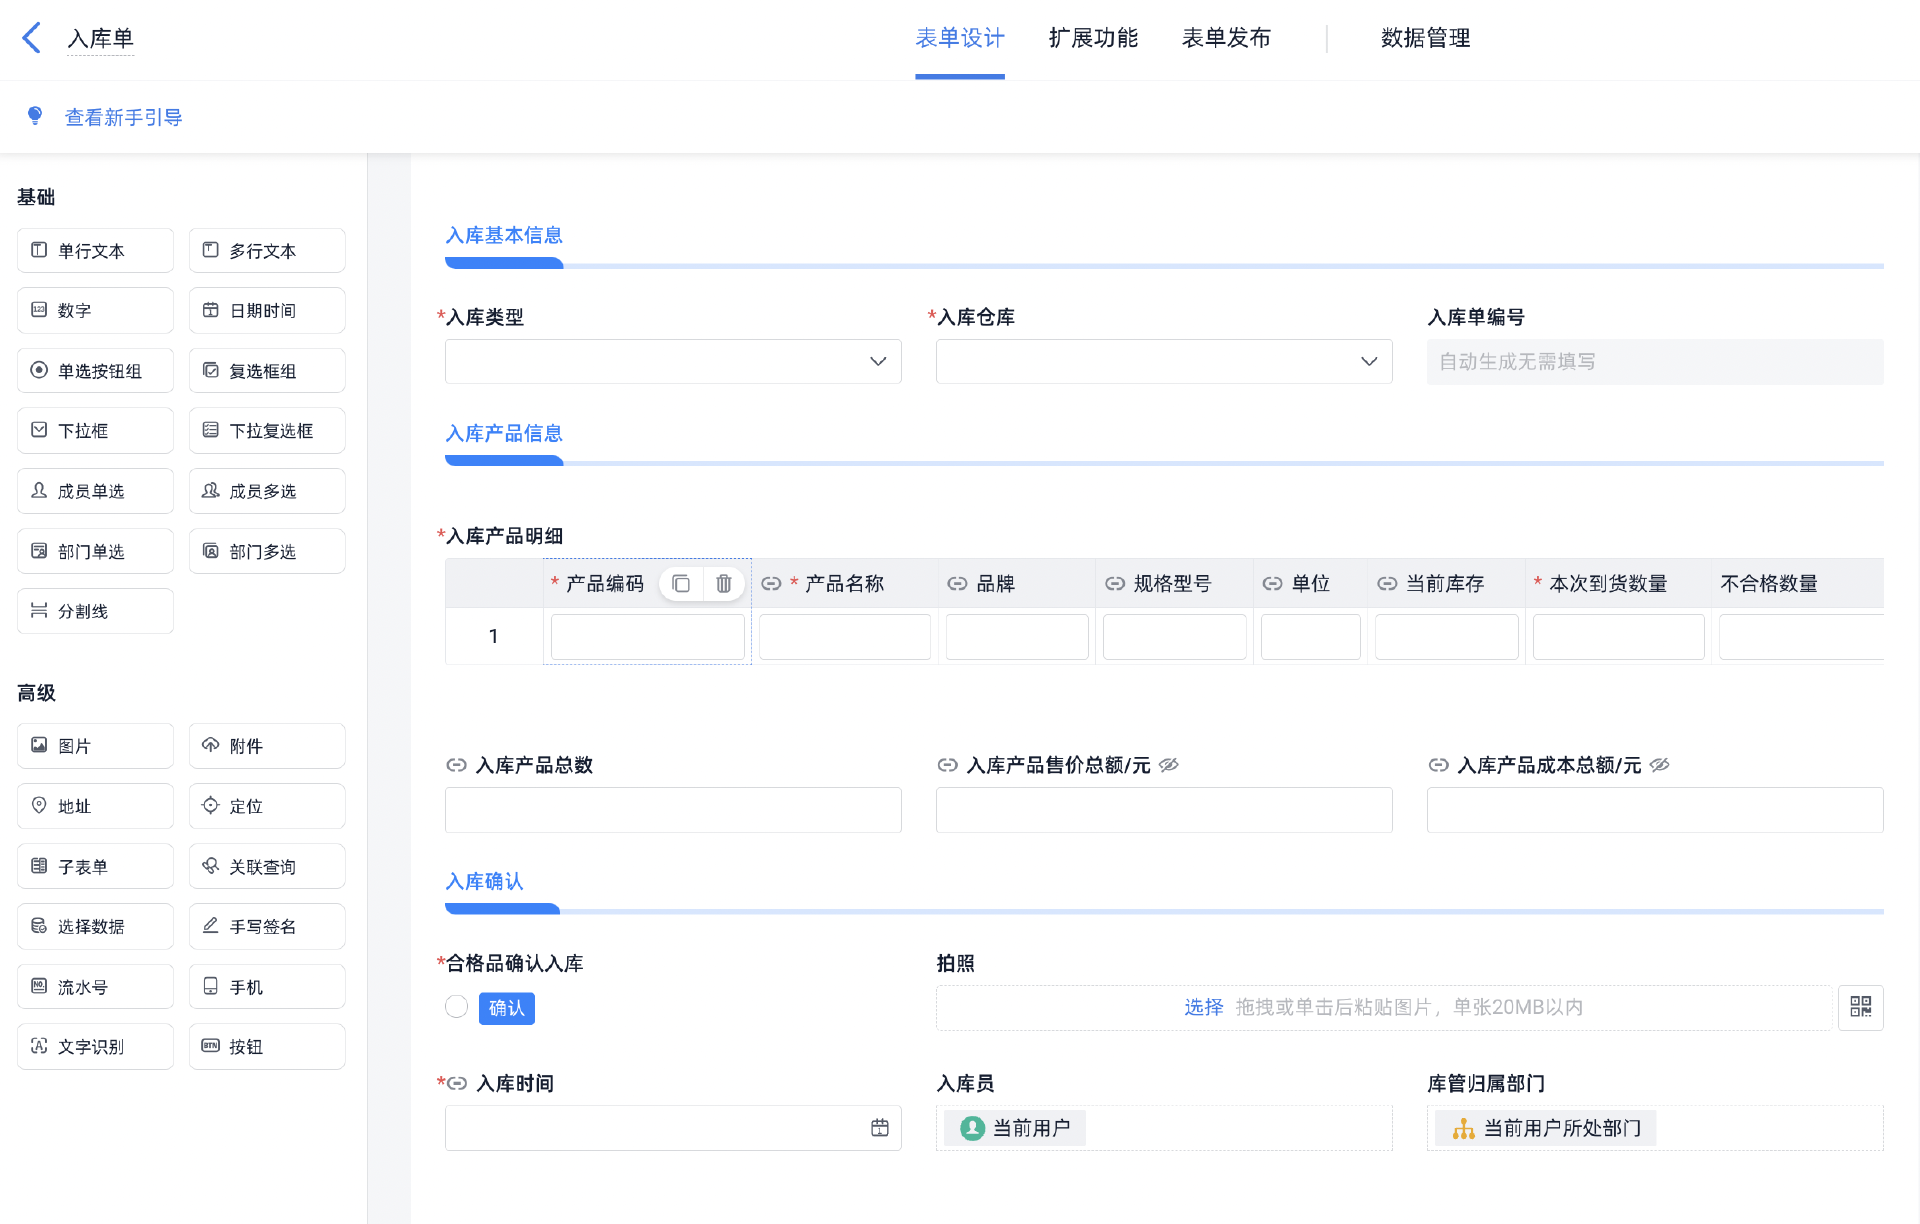This screenshot has height=1224, width=1920.
Task: Click the 入库产品总数 input field
Action: [x=673, y=810]
